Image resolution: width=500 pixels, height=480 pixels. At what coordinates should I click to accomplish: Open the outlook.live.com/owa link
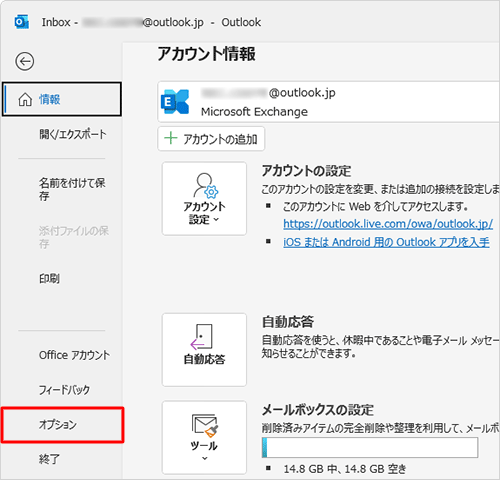point(388,224)
